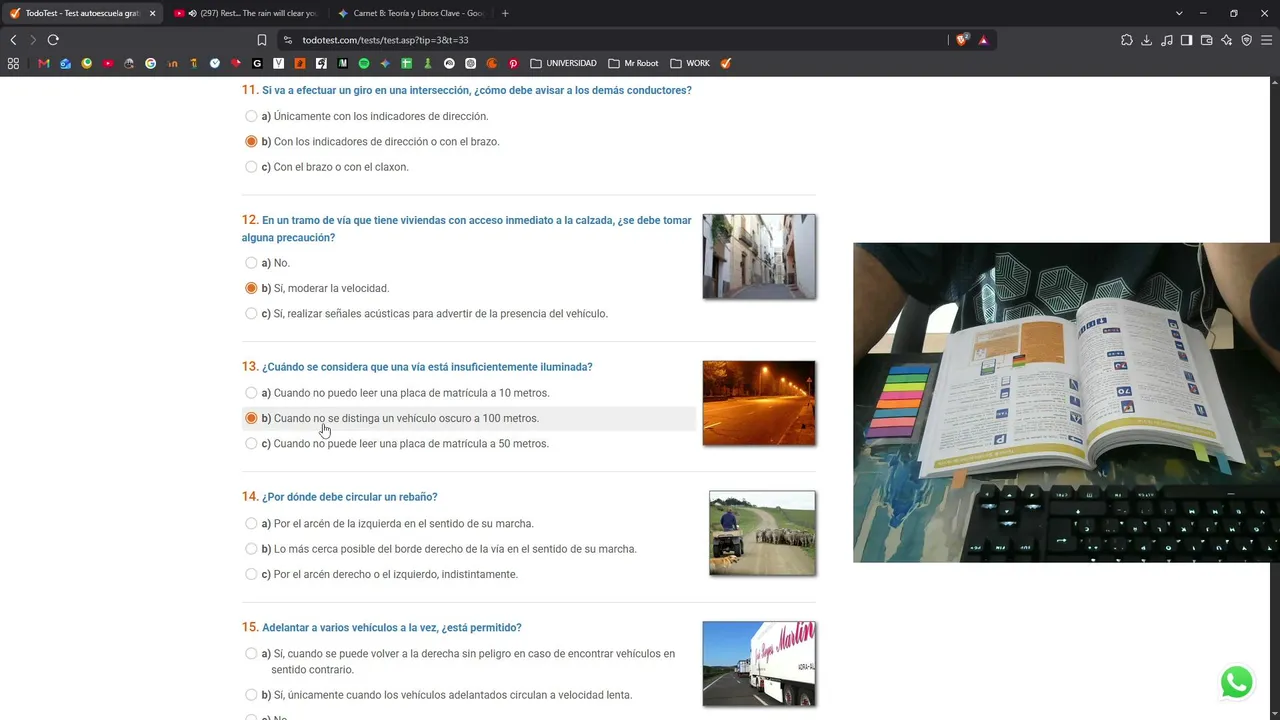Select 'Por el arcén de la izquierda' option
The image size is (1280, 720).
pos(251,523)
